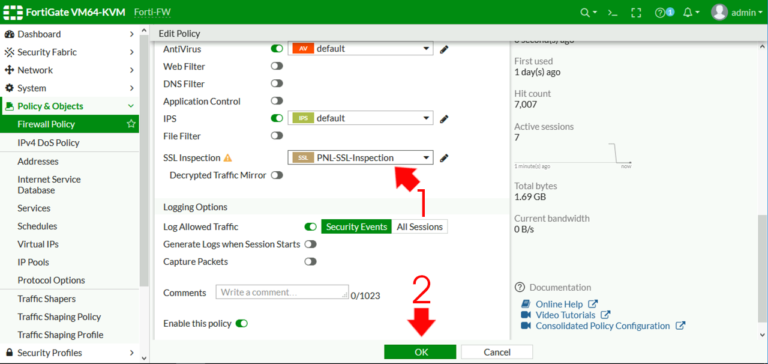Enable Generate Logs when Session Starts

[311, 244]
